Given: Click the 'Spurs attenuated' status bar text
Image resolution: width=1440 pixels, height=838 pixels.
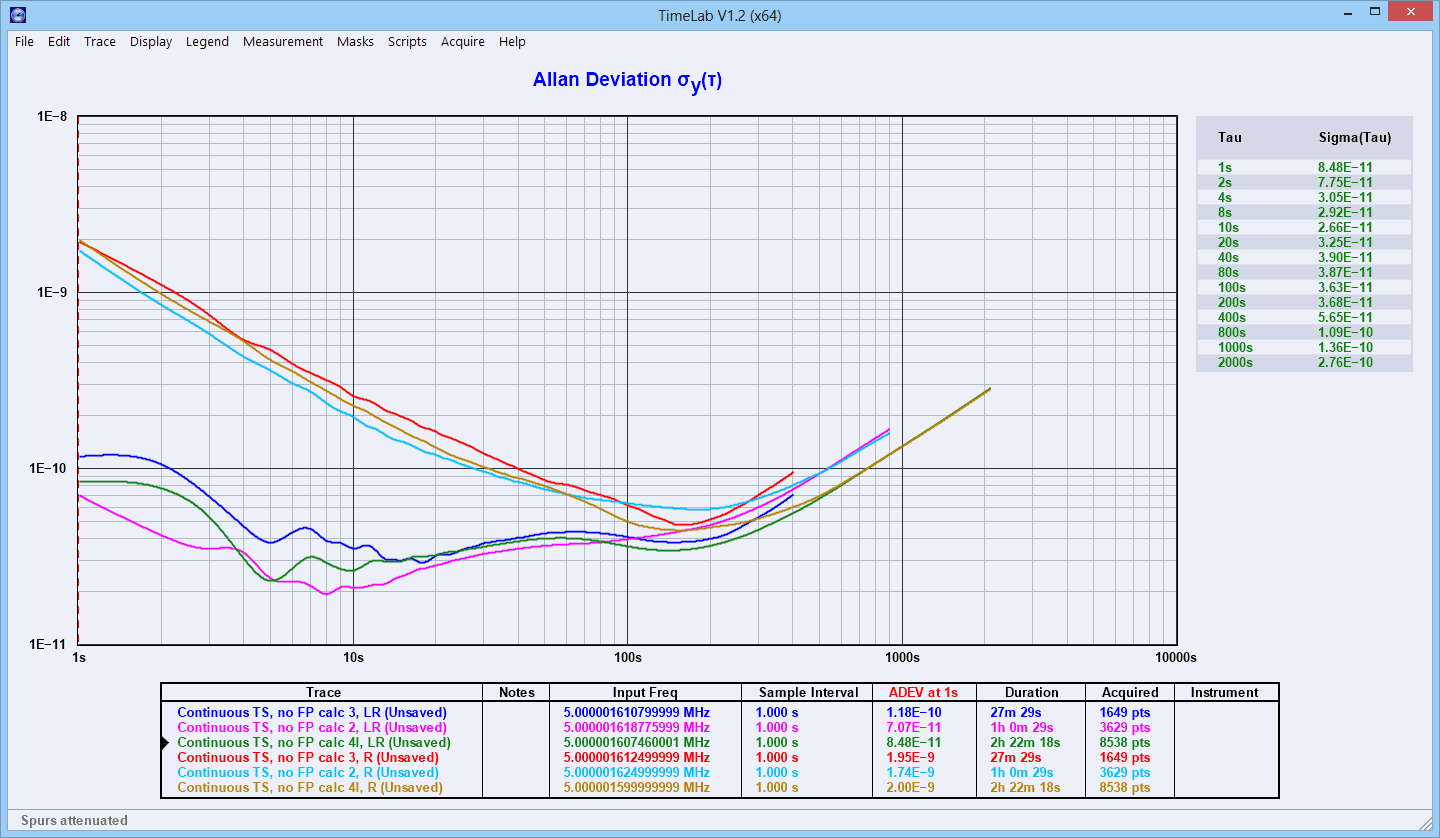Looking at the screenshot, I should 74,820.
